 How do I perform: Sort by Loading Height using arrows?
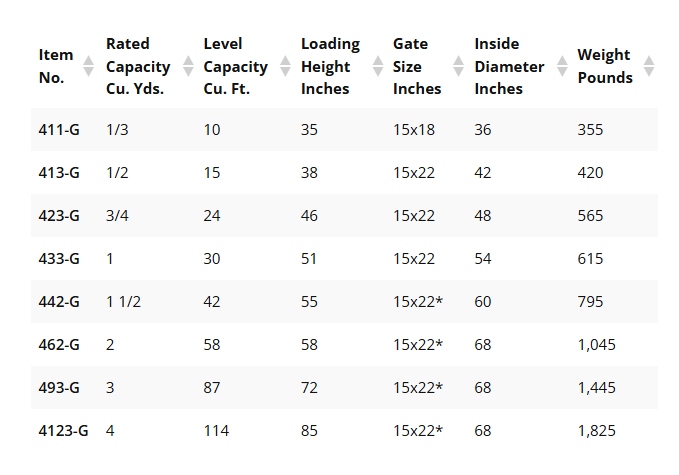click(x=378, y=66)
